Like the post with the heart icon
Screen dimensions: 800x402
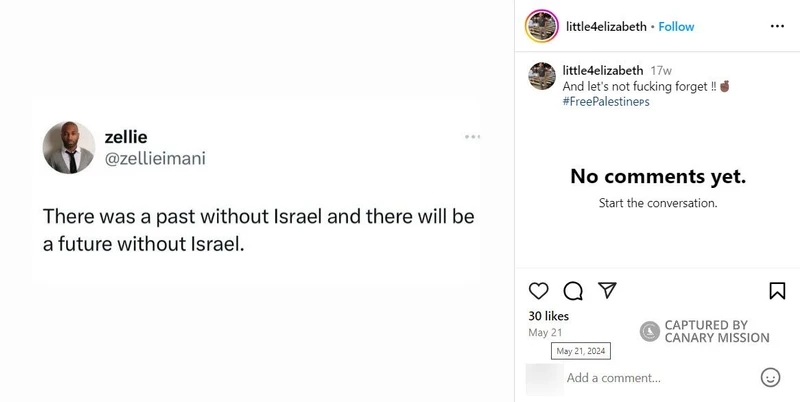[539, 291]
